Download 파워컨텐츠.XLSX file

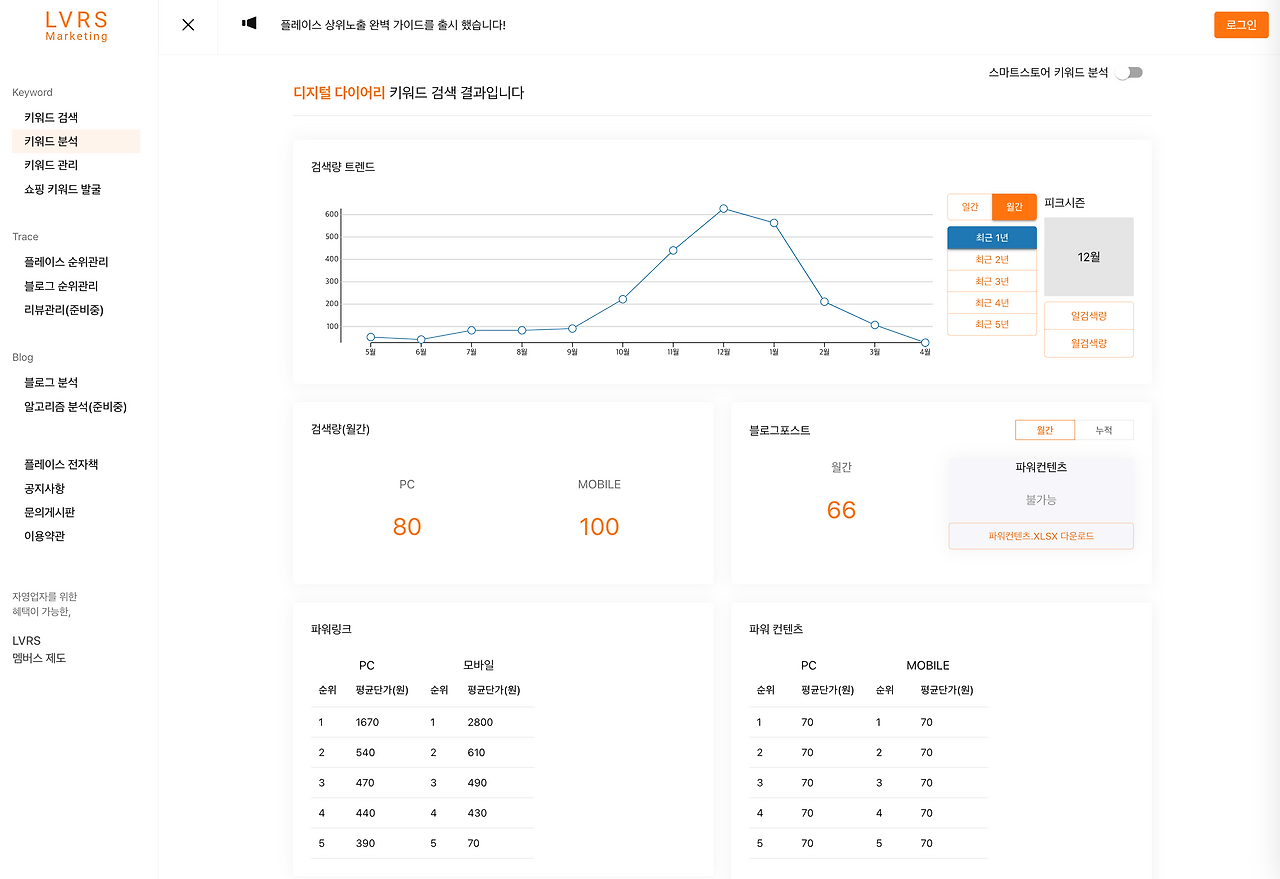(x=1041, y=536)
